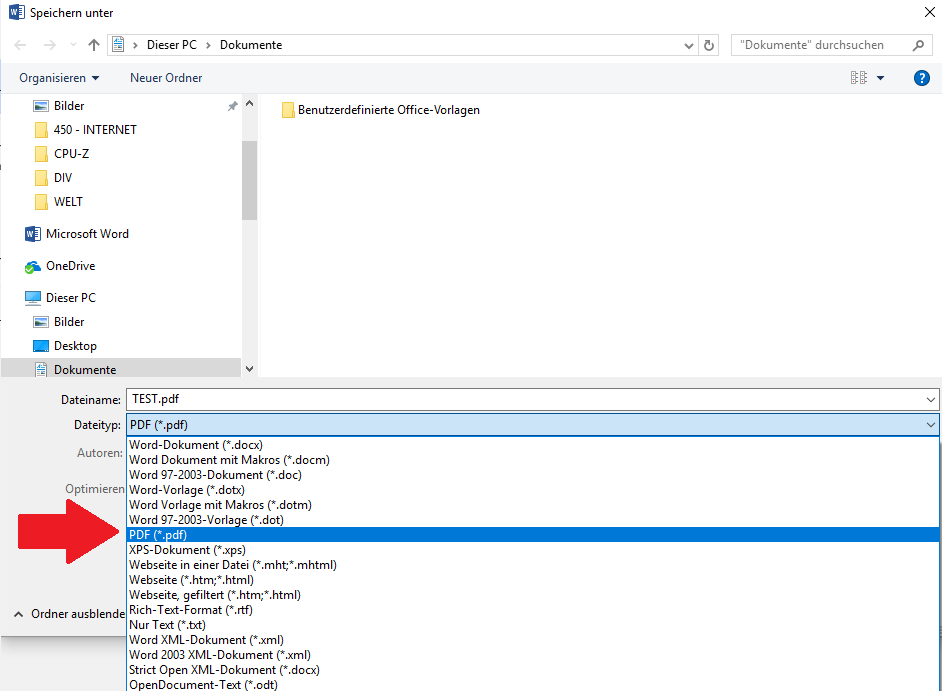Collapse the Dateityp combo box
Screen dimensions: 942x691
tap(532, 425)
